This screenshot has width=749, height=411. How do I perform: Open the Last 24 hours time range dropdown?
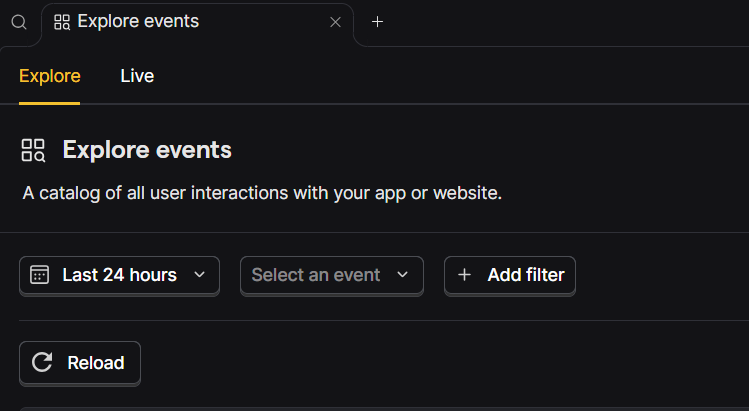pos(119,275)
